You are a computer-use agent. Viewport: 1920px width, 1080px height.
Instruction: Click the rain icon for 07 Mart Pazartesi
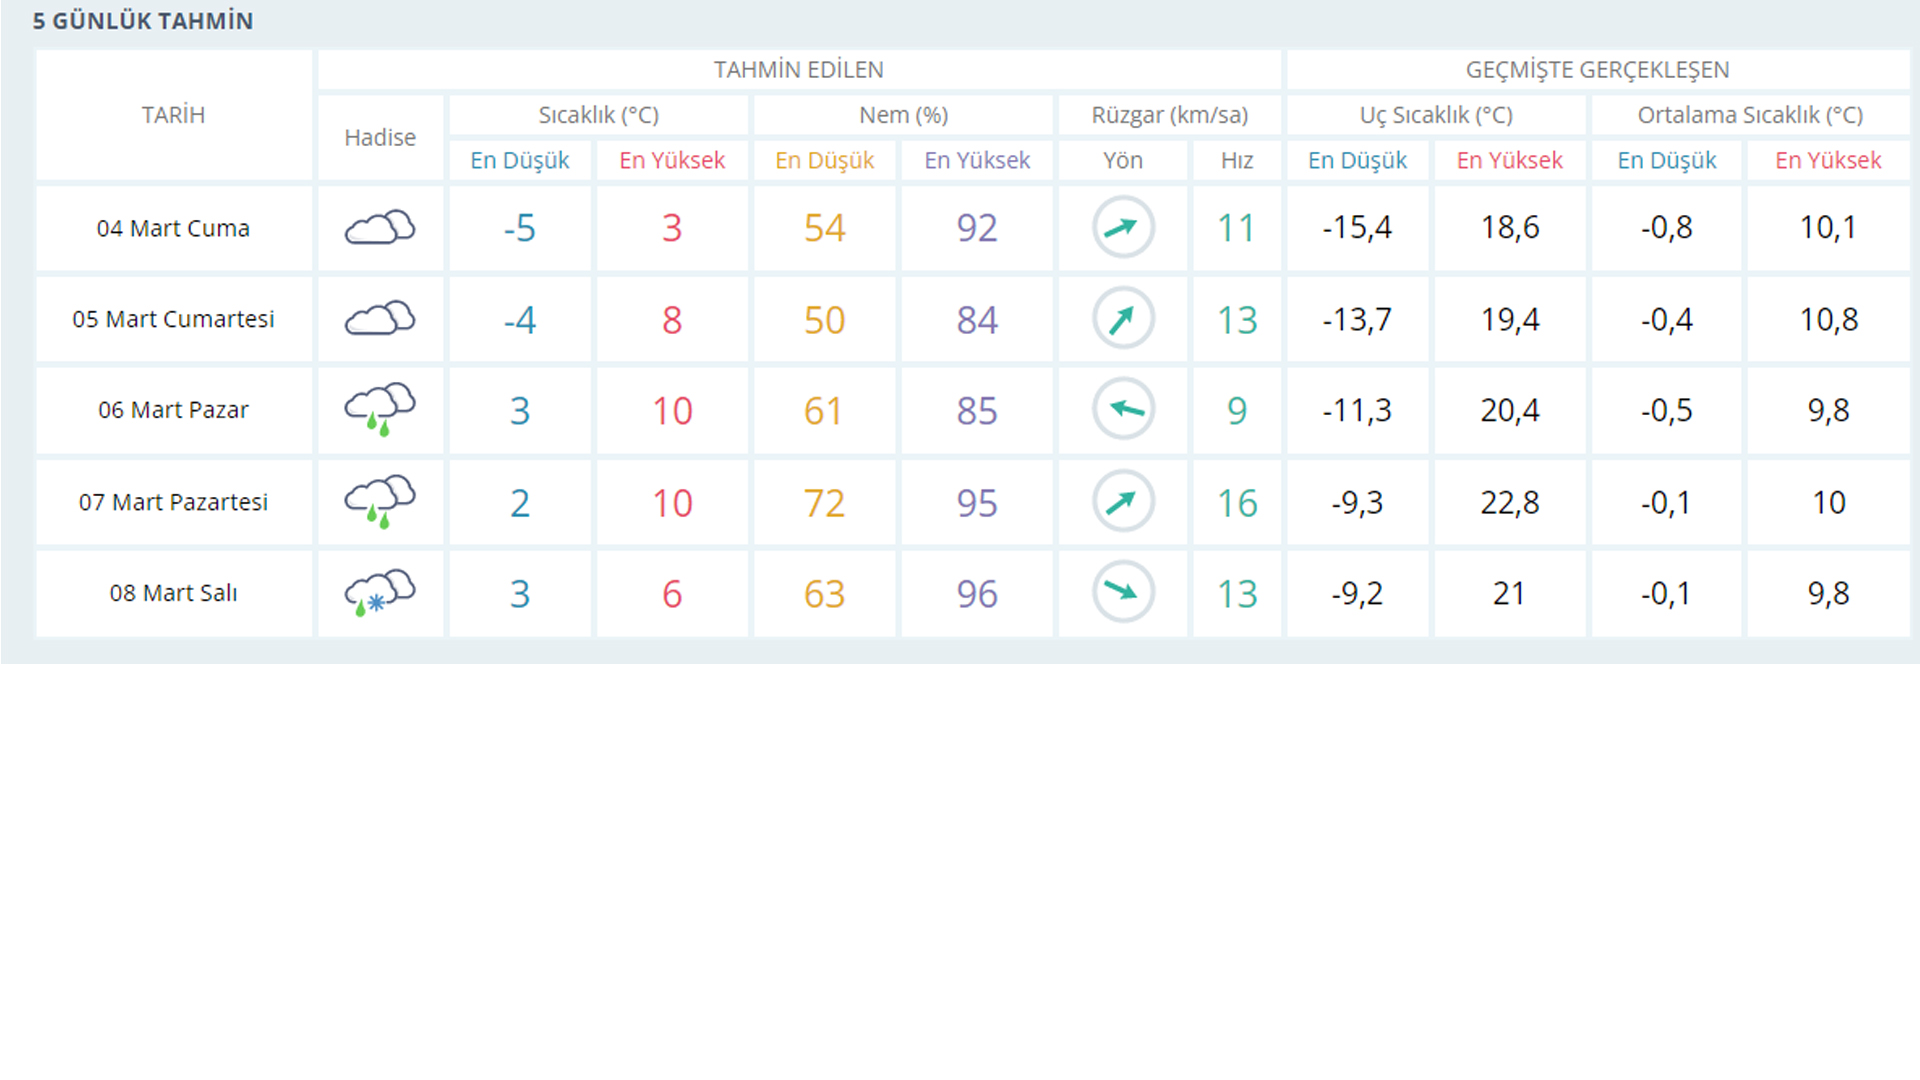pyautogui.click(x=380, y=501)
